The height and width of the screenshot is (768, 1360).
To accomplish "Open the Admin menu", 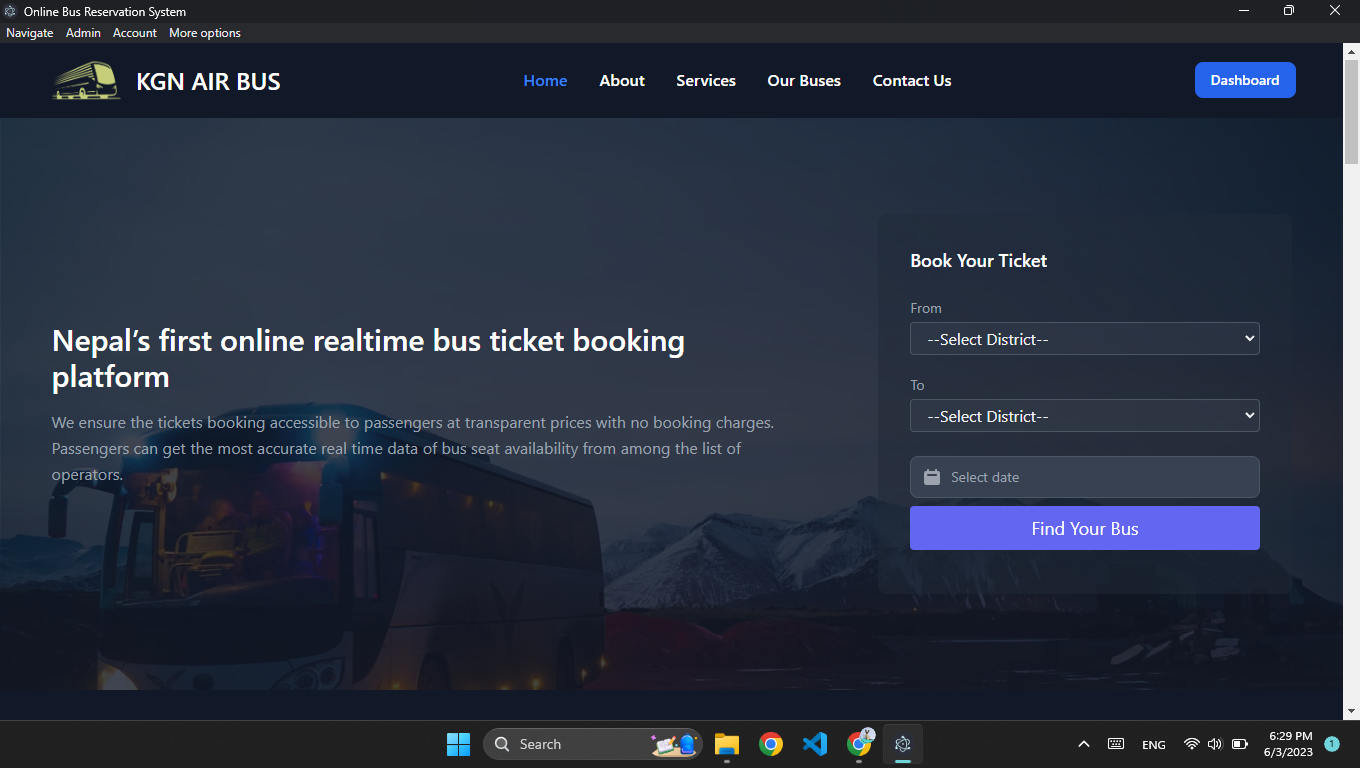I will tap(83, 32).
